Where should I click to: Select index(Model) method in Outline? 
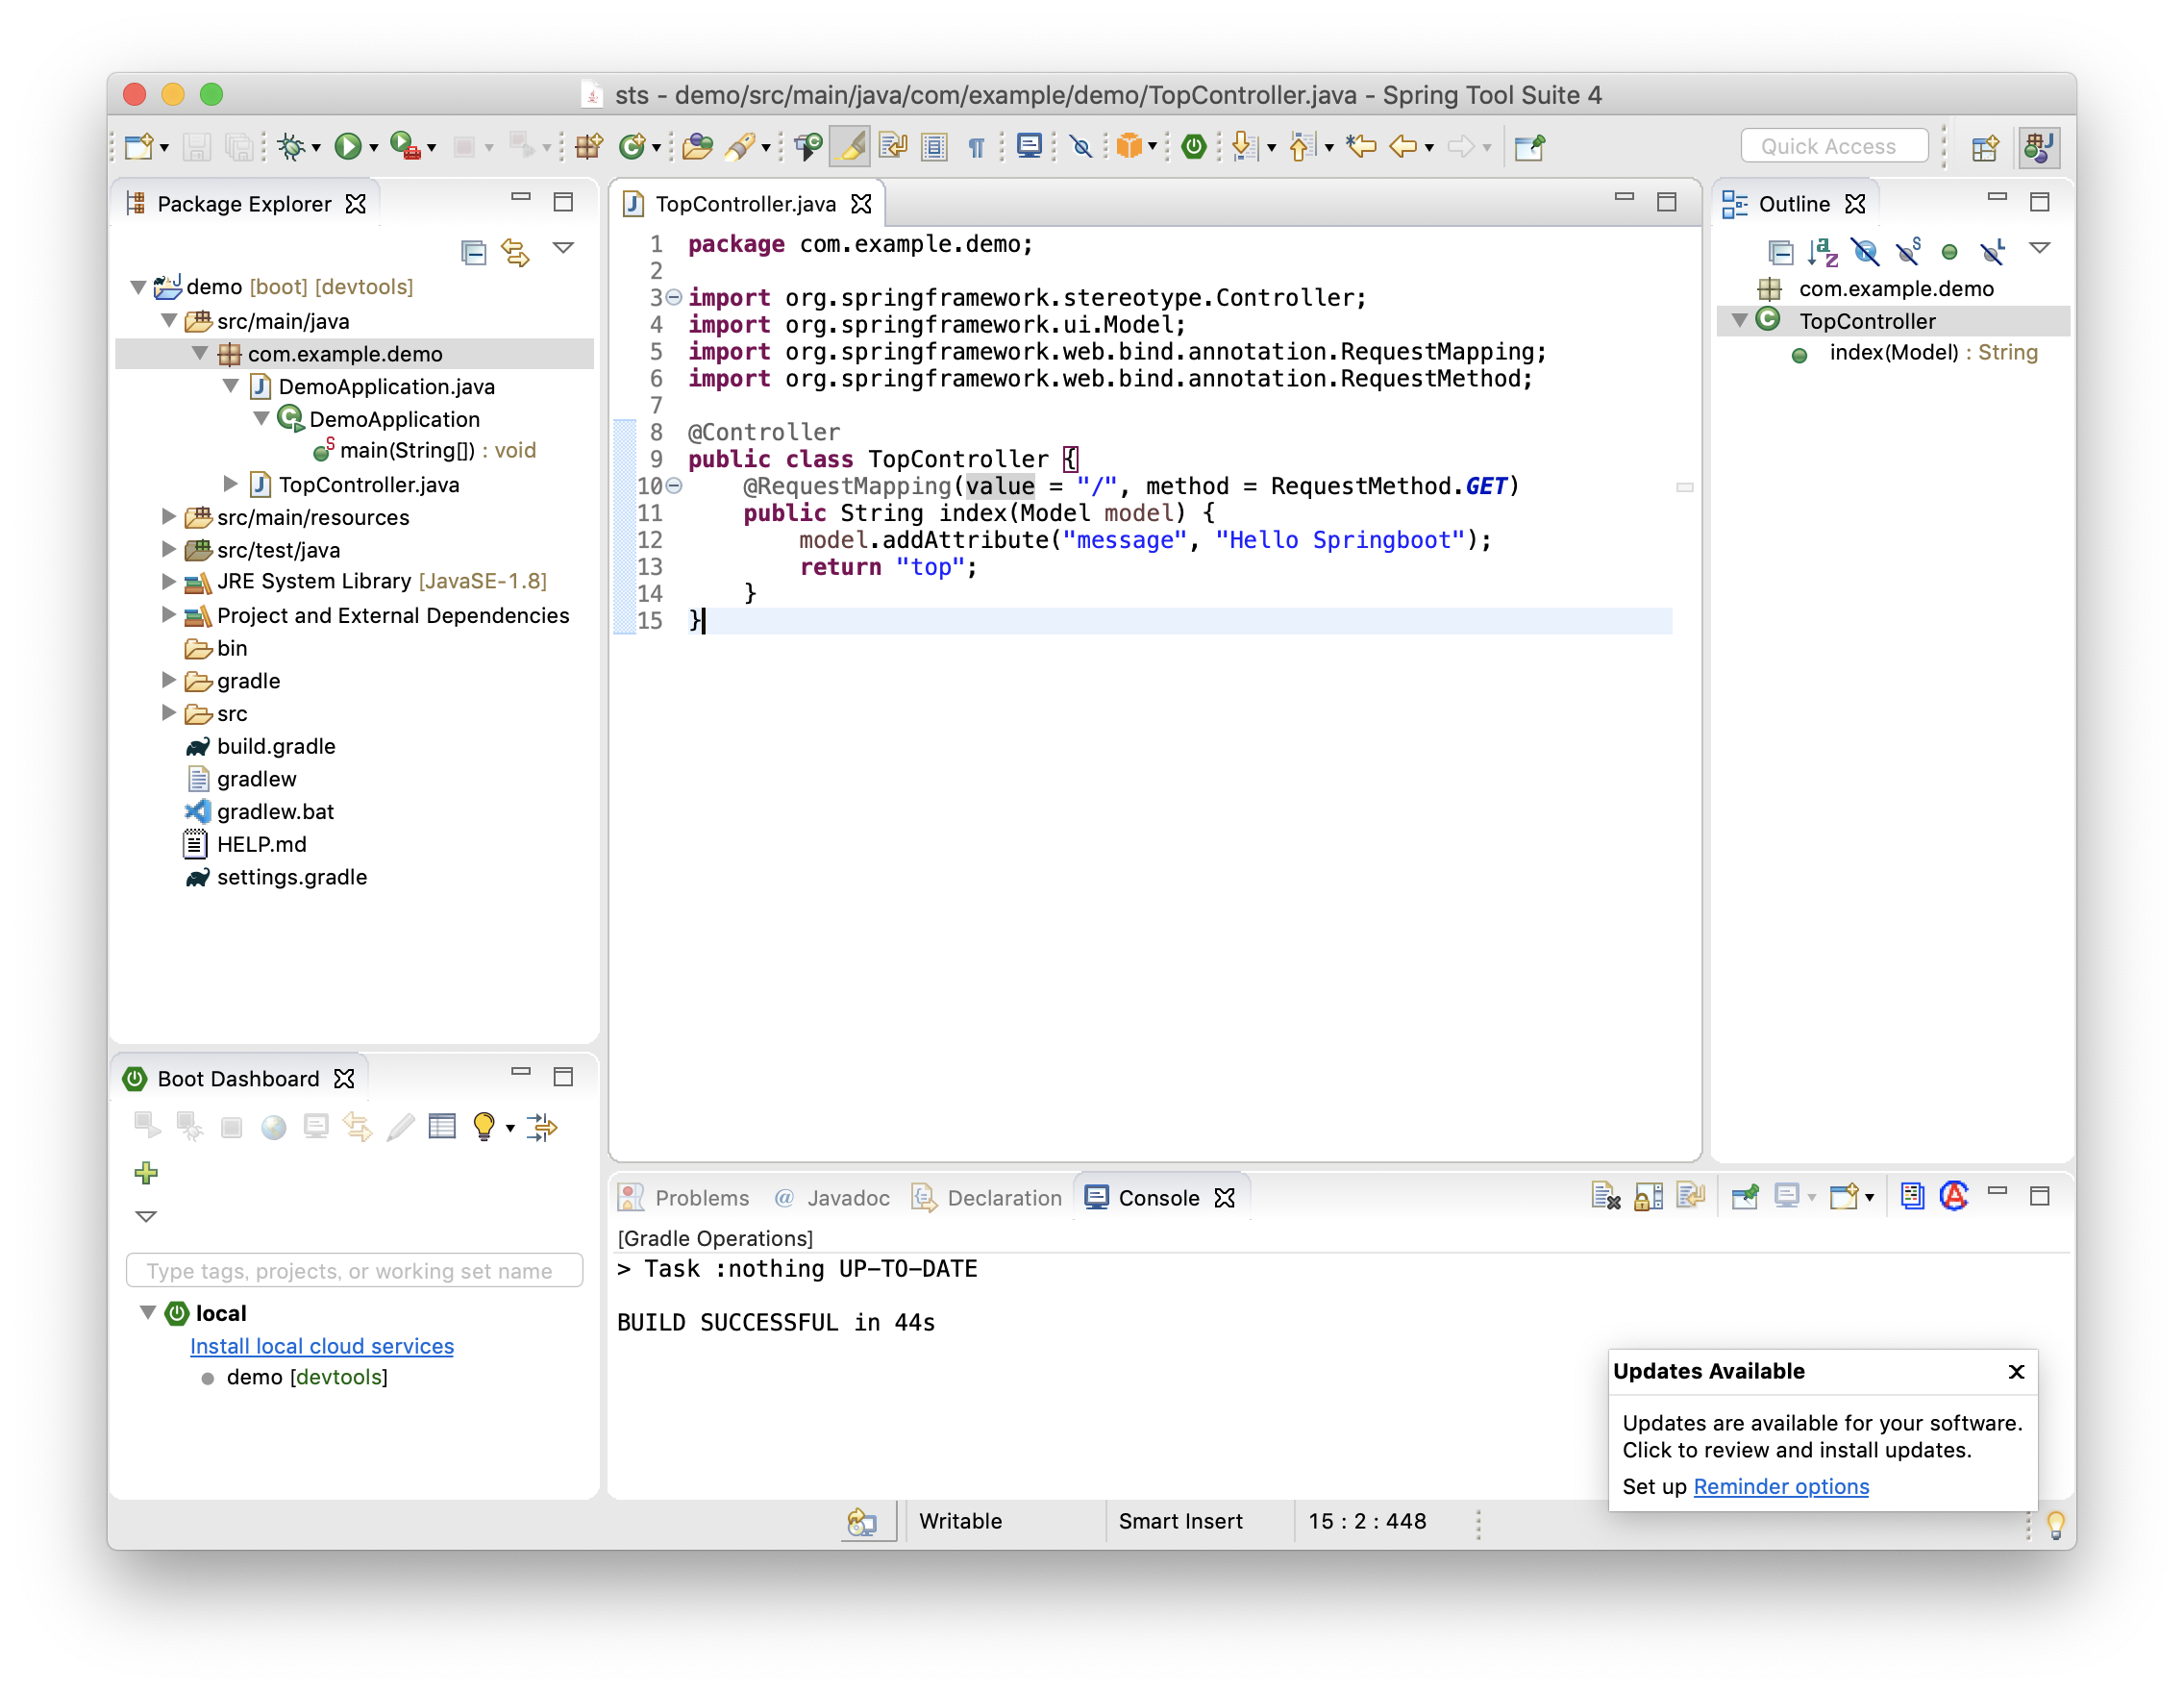coord(1933,353)
